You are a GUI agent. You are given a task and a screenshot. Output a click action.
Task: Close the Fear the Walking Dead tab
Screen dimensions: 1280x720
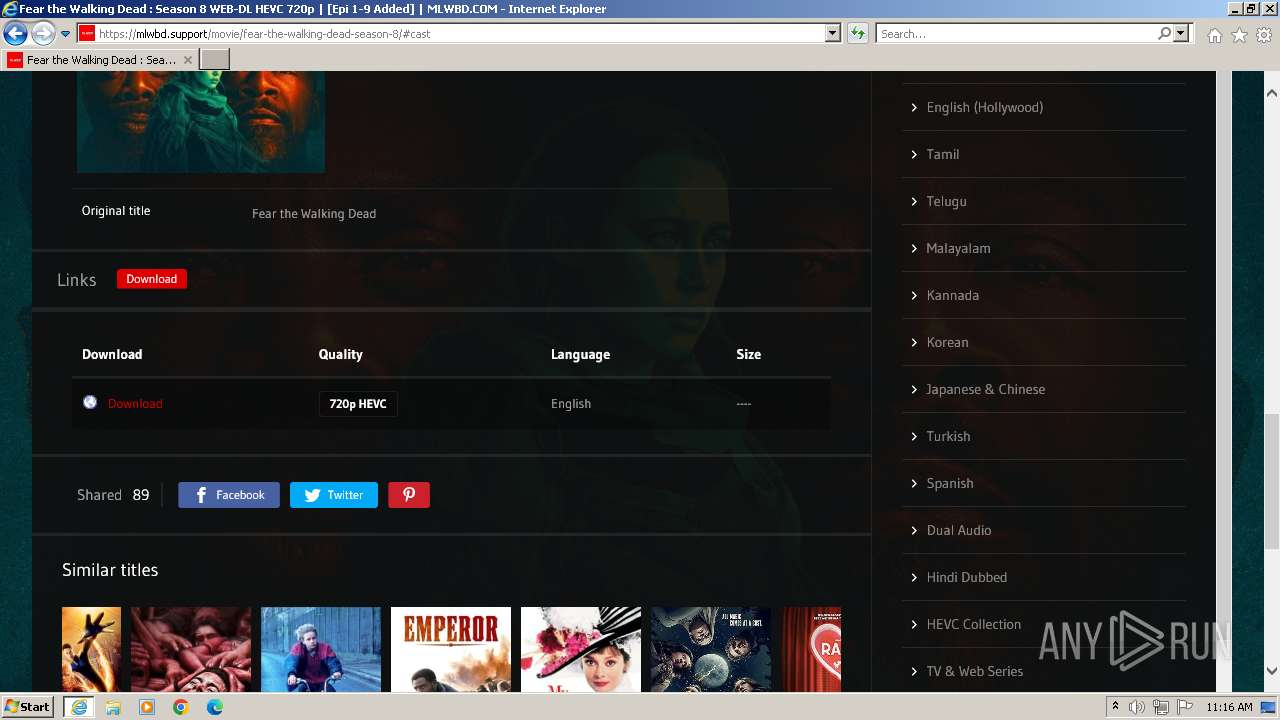tap(188, 60)
